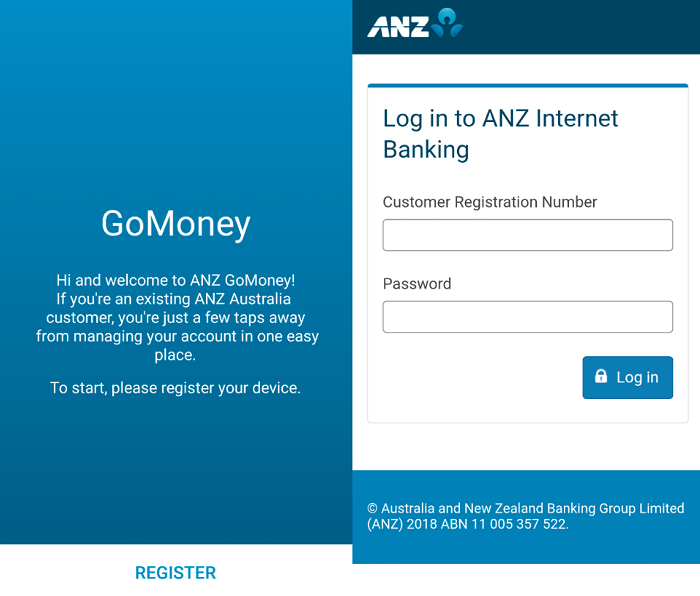
Task: Click the Password field label
Action: tap(417, 284)
